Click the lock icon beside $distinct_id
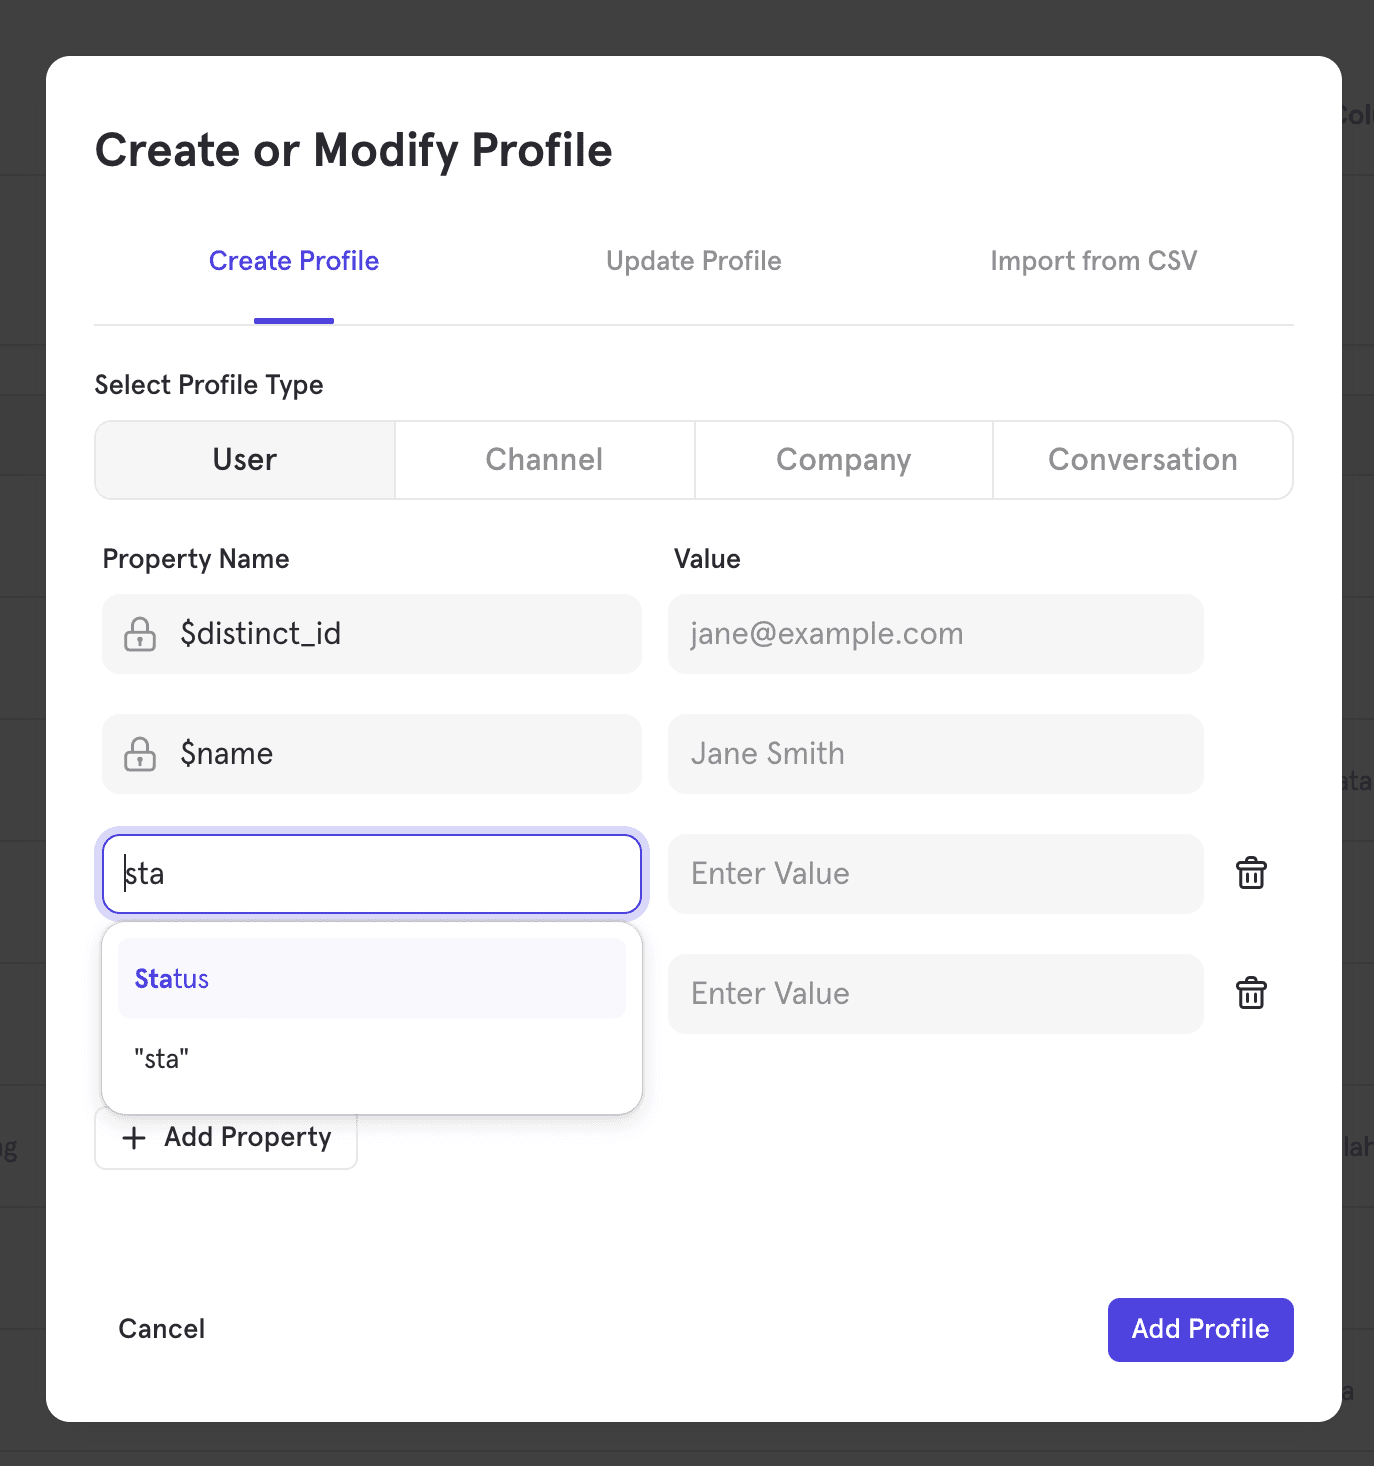The height and width of the screenshot is (1466, 1374). point(140,634)
